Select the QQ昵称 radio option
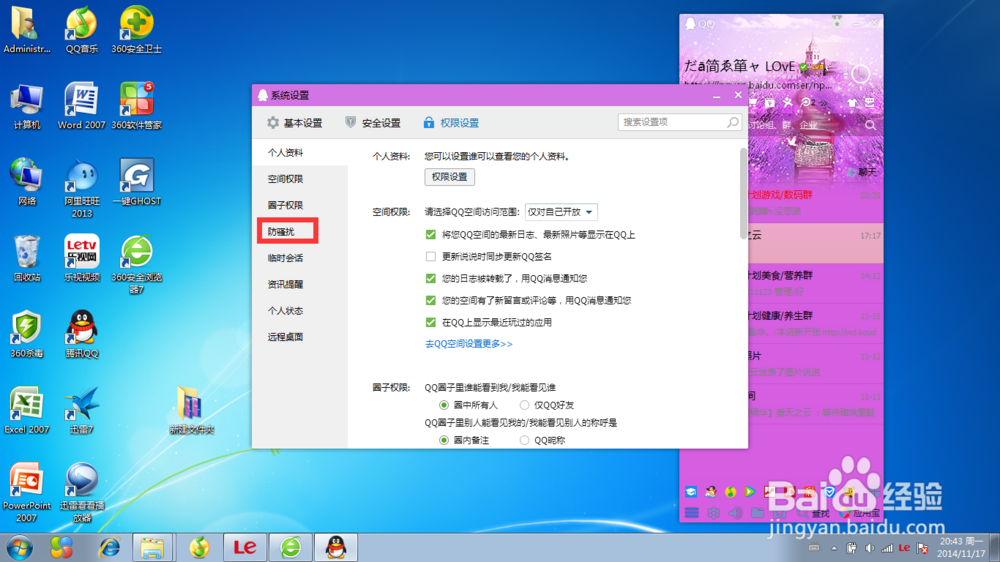The height and width of the screenshot is (562, 1000). [x=524, y=440]
